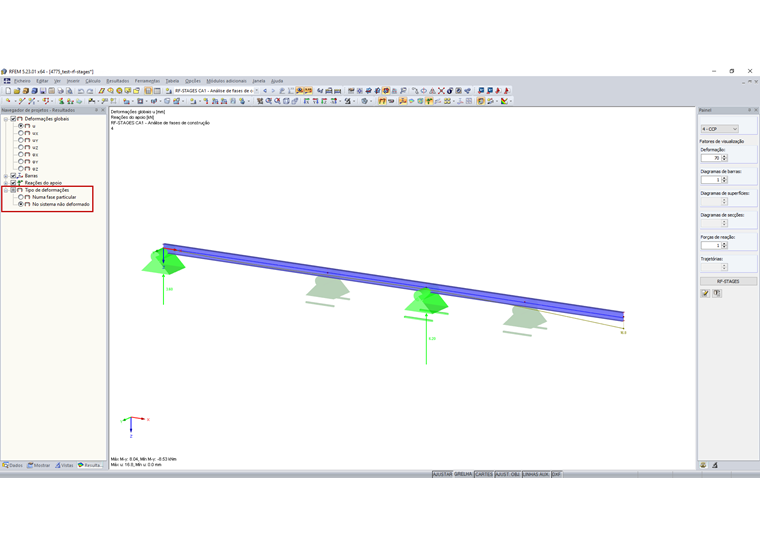Toggle Barras checkbox in navigator

[x=13, y=176]
